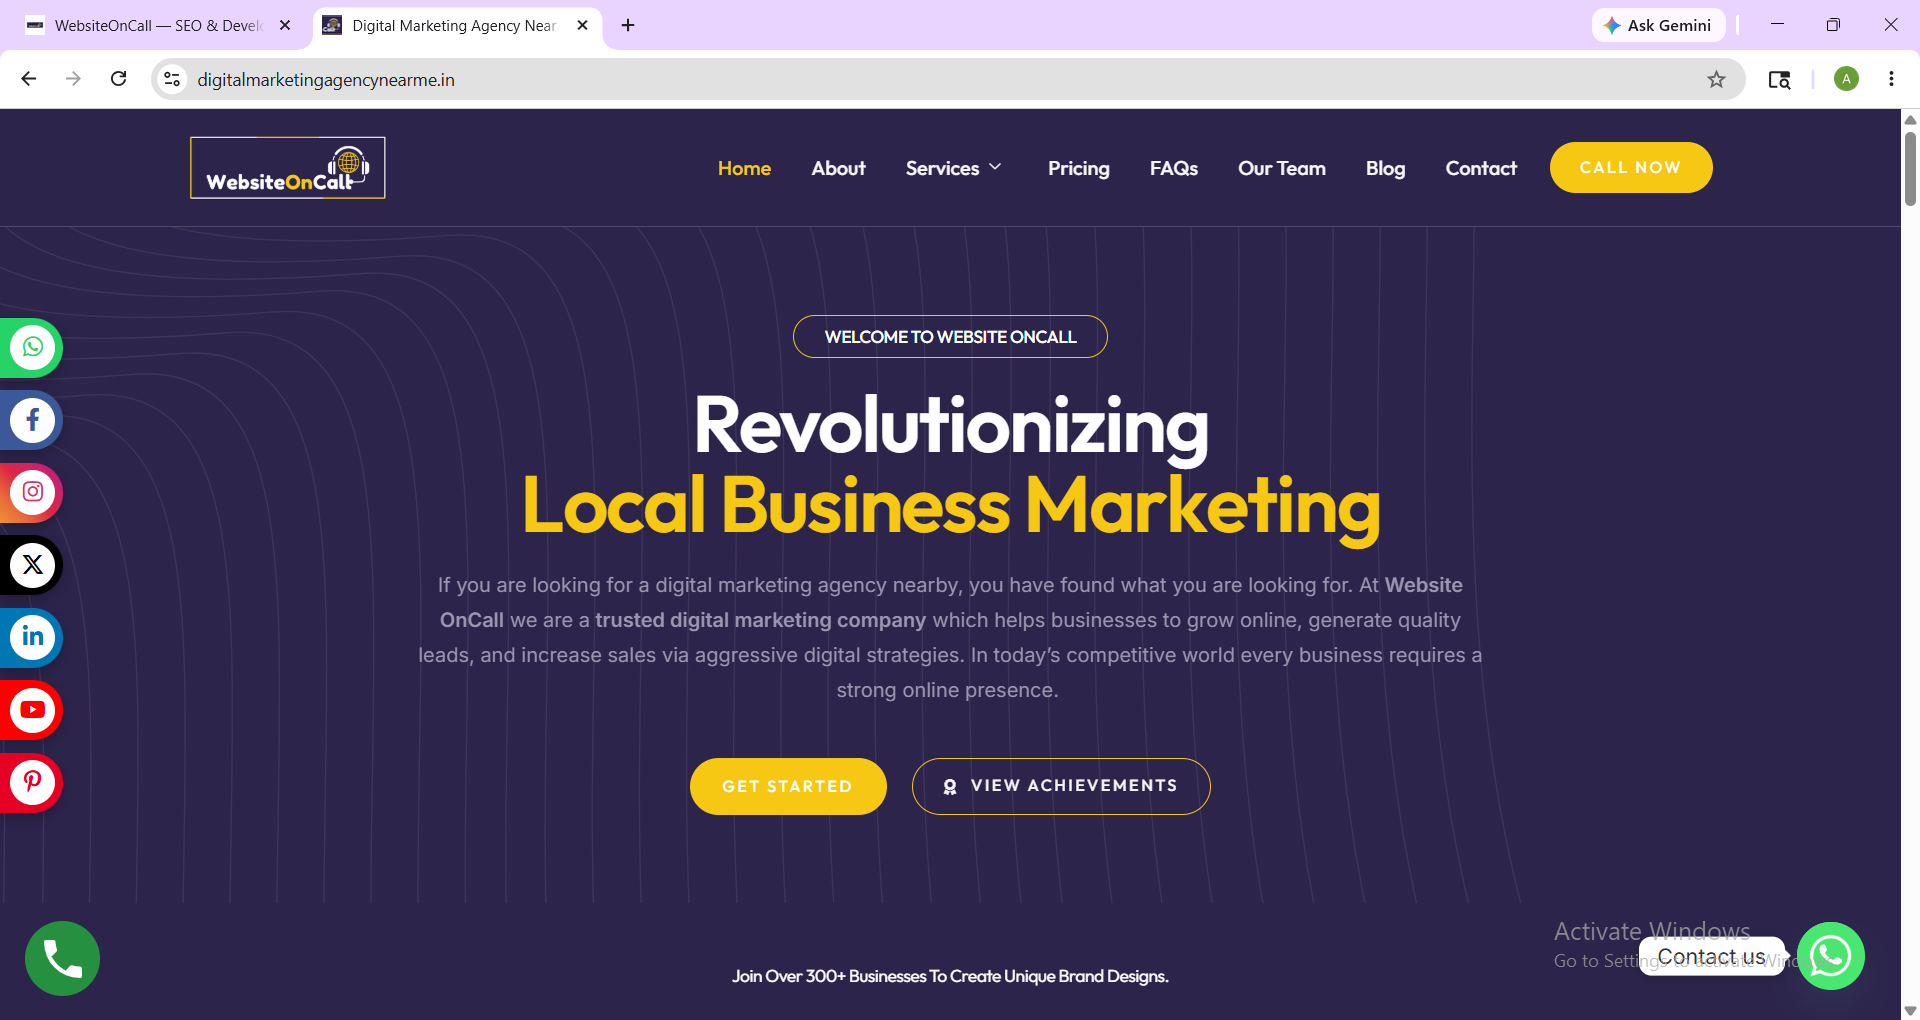
Task: Open the YouTube sidebar icon
Action: pos(32,710)
